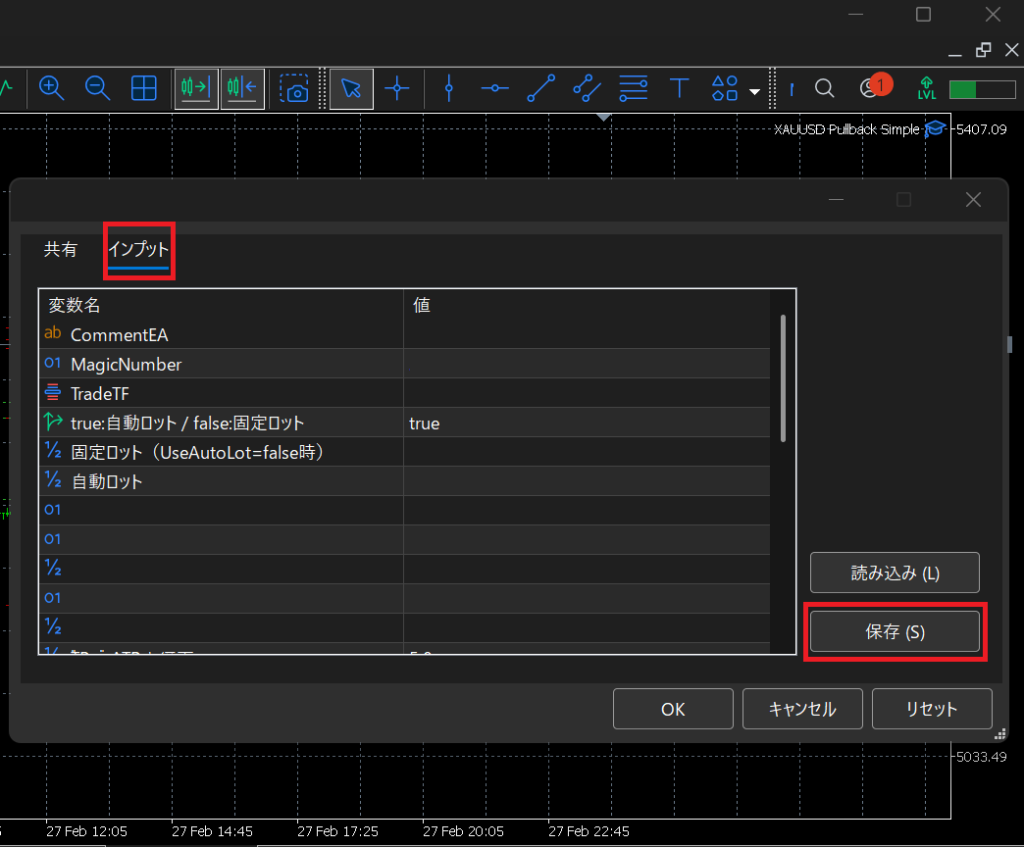Click the zoom in magnifier icon

(51, 88)
